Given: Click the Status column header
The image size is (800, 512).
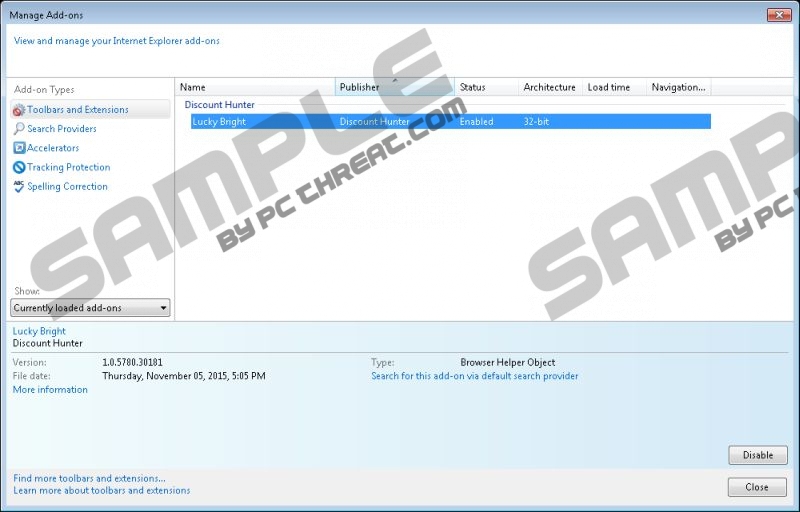Looking at the screenshot, I should click(x=486, y=87).
